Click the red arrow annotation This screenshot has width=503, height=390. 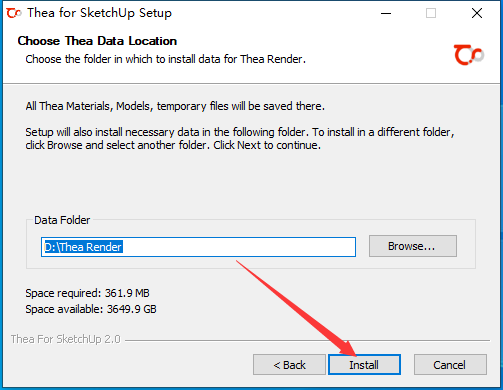coord(297,308)
